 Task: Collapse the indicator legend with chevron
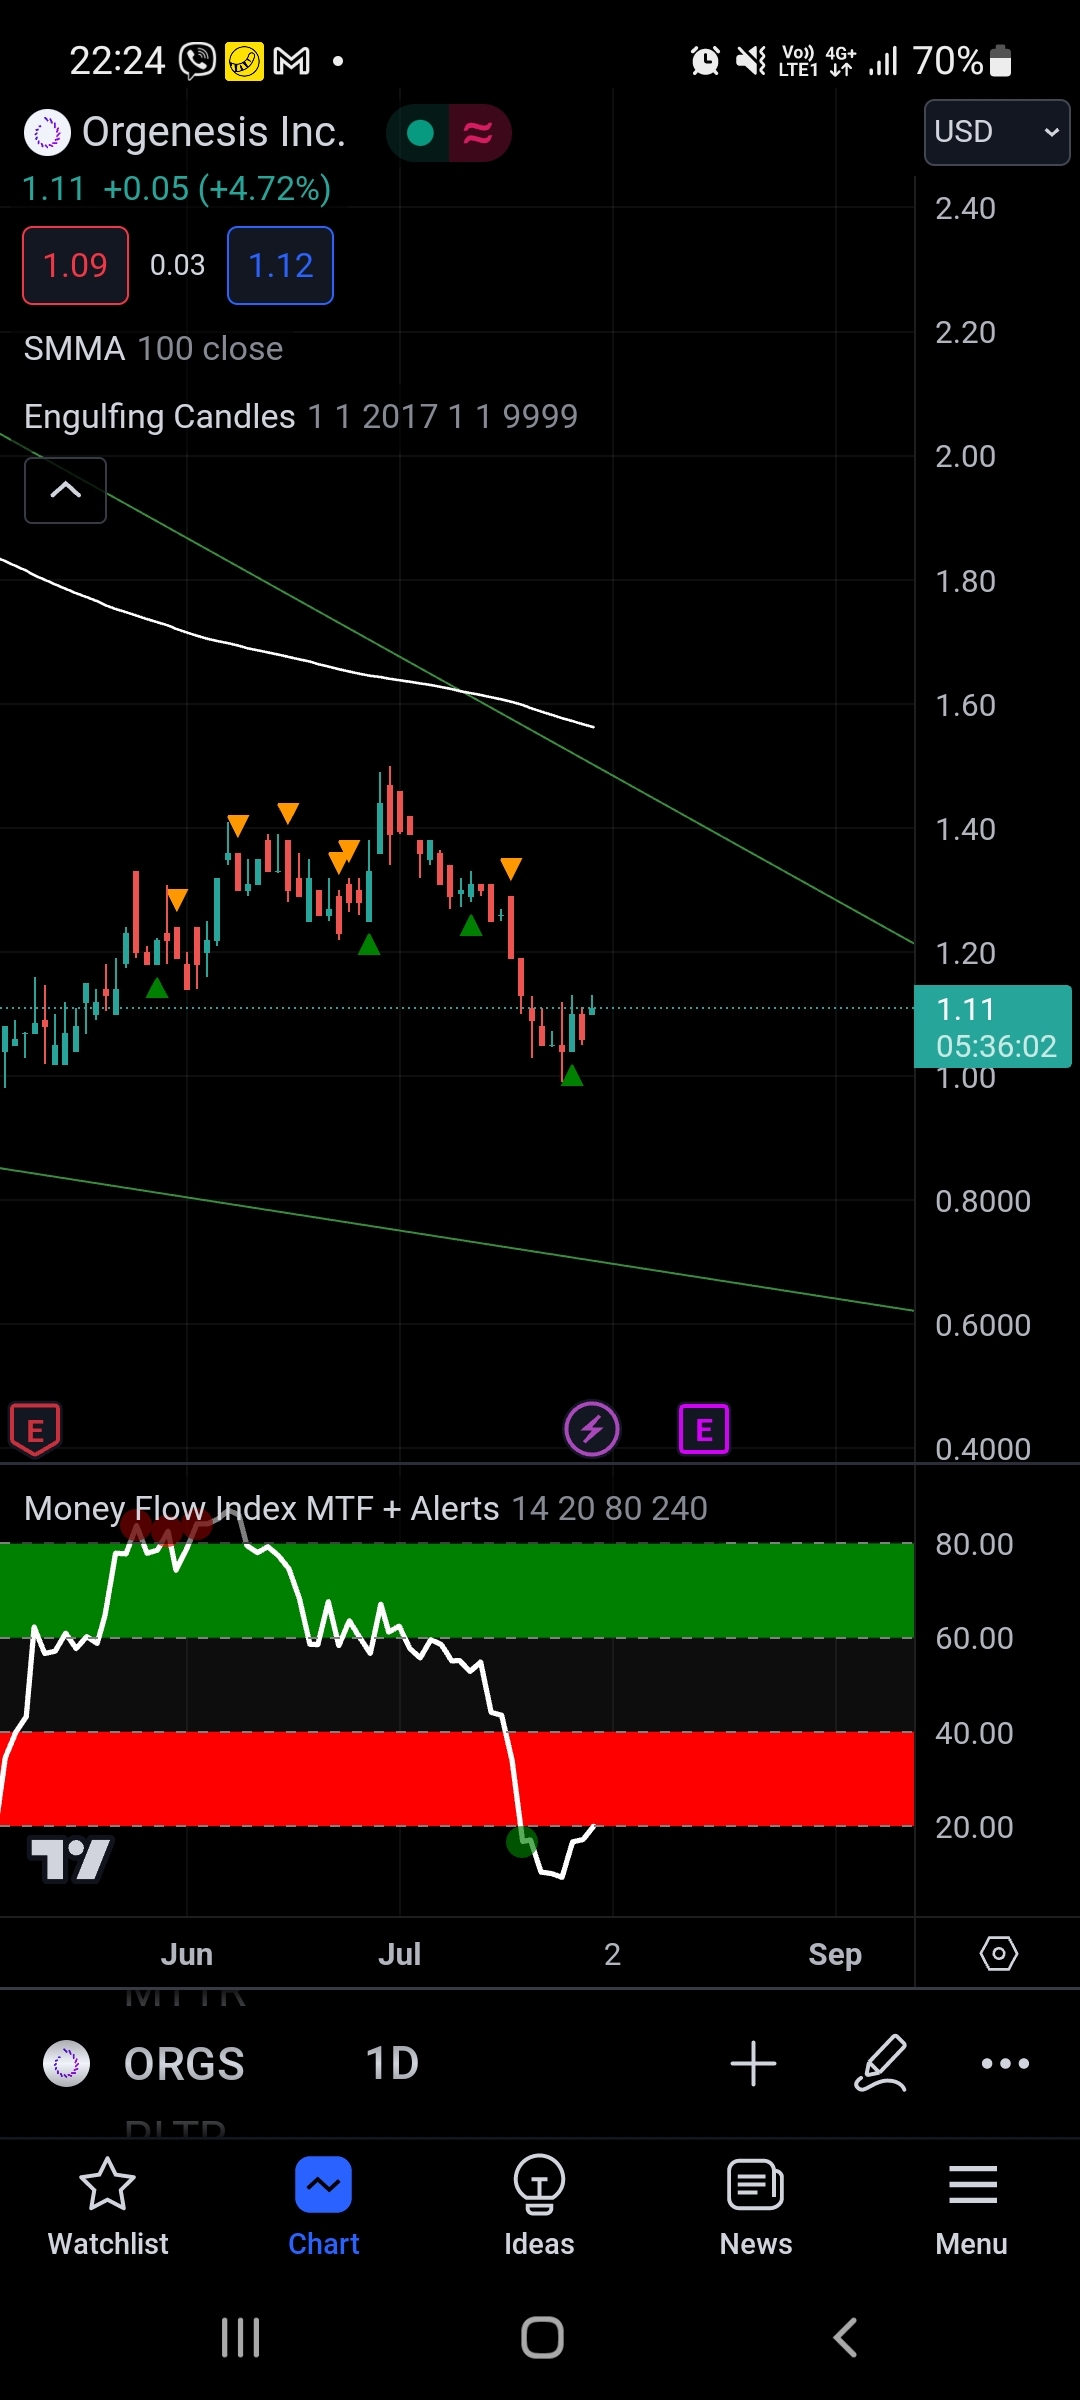65,490
